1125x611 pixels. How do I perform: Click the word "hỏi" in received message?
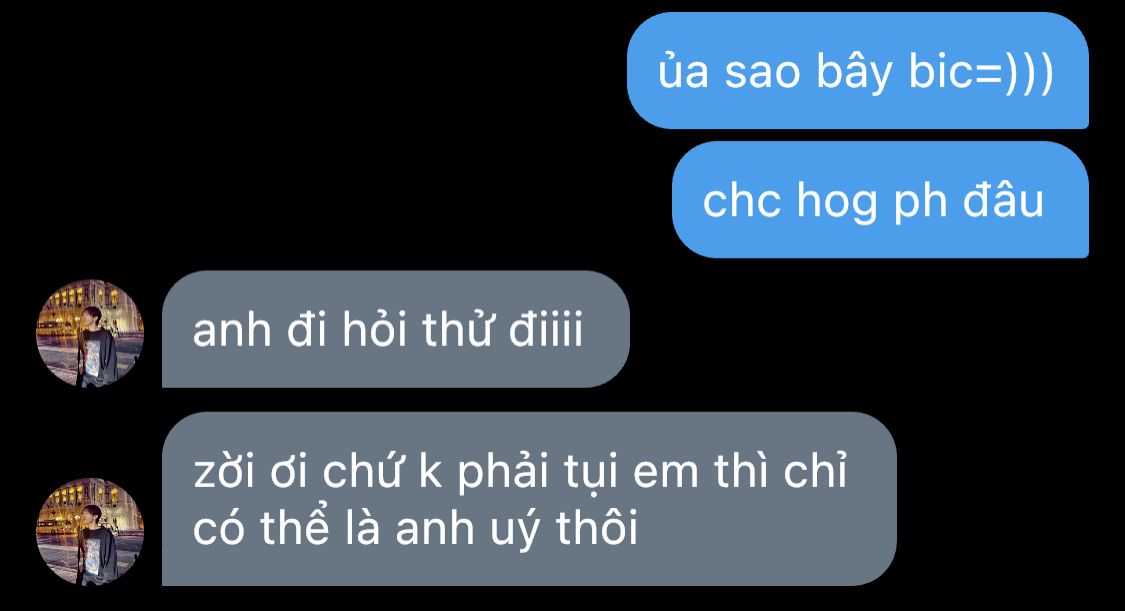pos(375,329)
